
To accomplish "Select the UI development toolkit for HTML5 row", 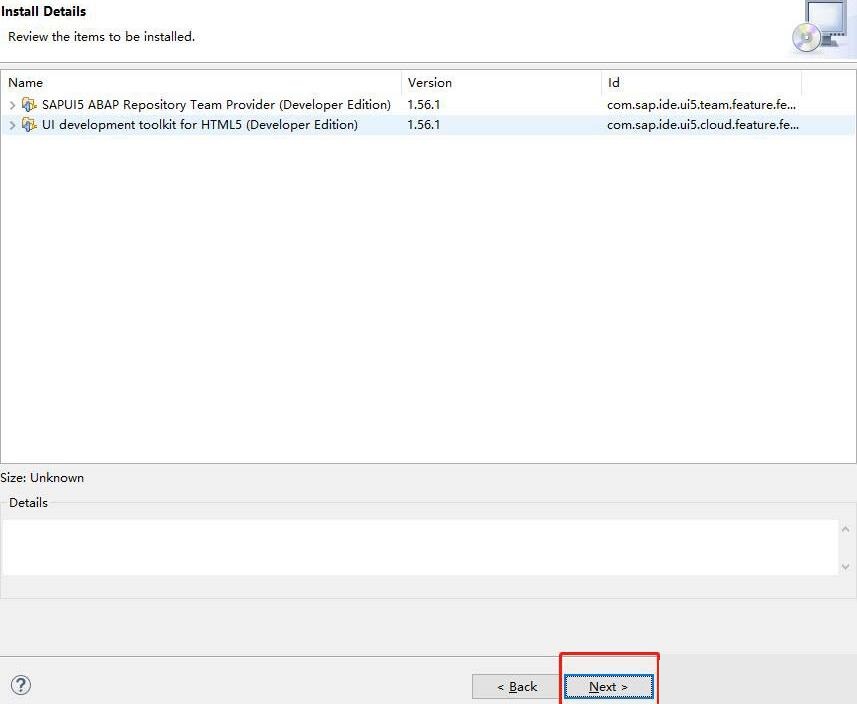I will click(x=200, y=125).
